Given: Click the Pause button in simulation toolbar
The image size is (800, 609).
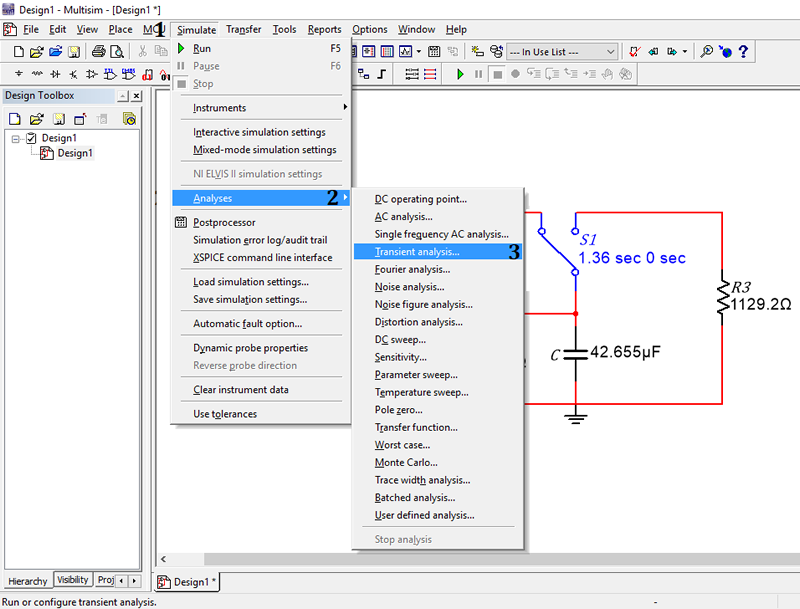Looking at the screenshot, I should pos(478,74).
